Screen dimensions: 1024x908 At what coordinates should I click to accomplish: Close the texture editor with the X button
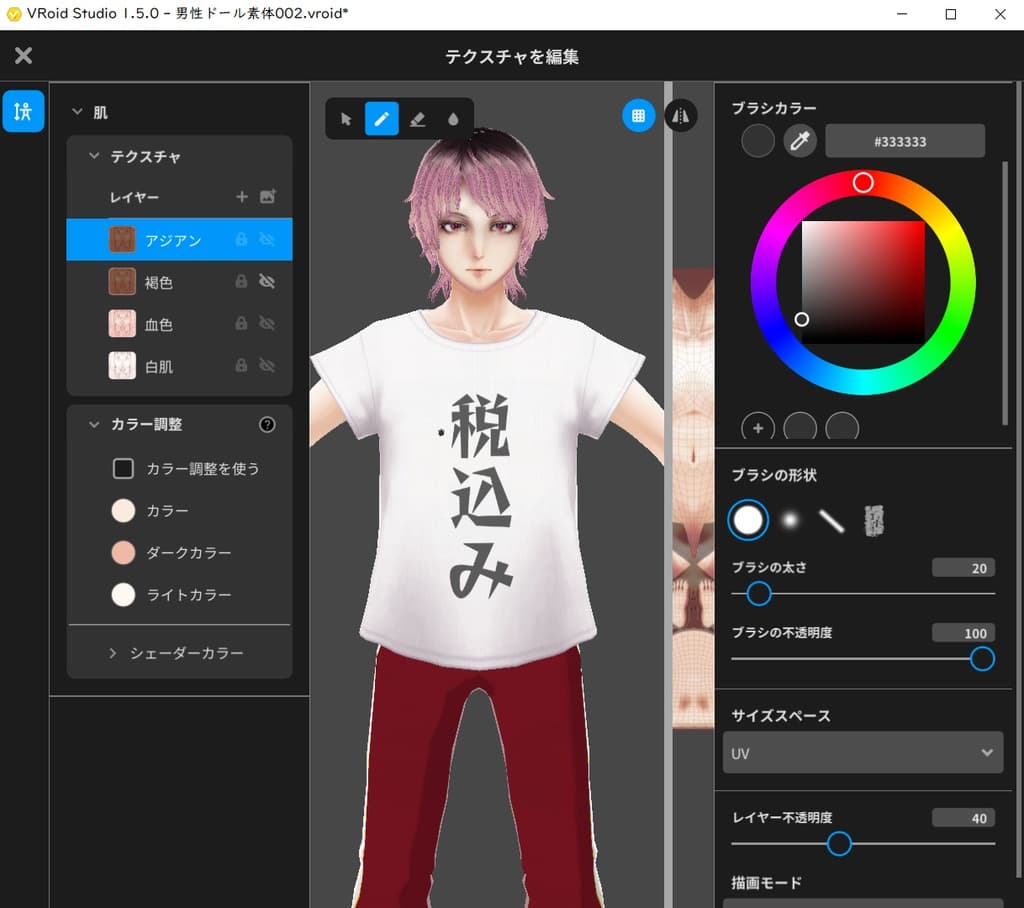click(23, 56)
